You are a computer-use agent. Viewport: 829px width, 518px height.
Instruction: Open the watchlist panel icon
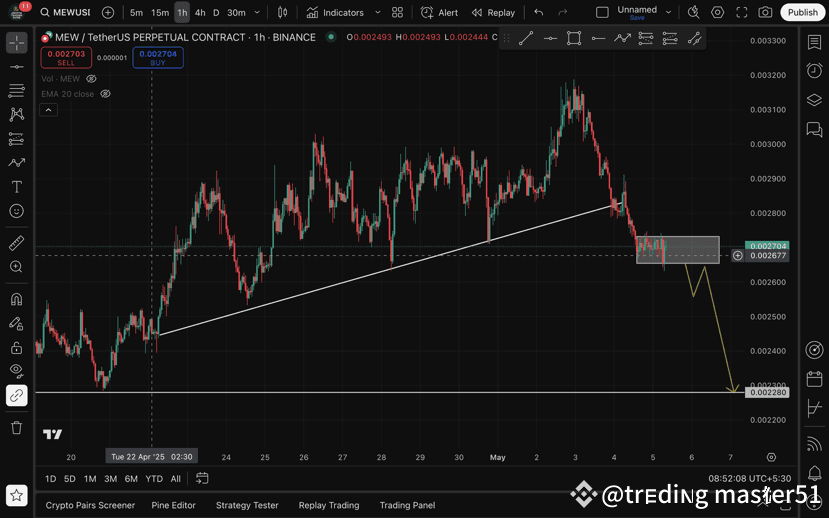coord(814,42)
